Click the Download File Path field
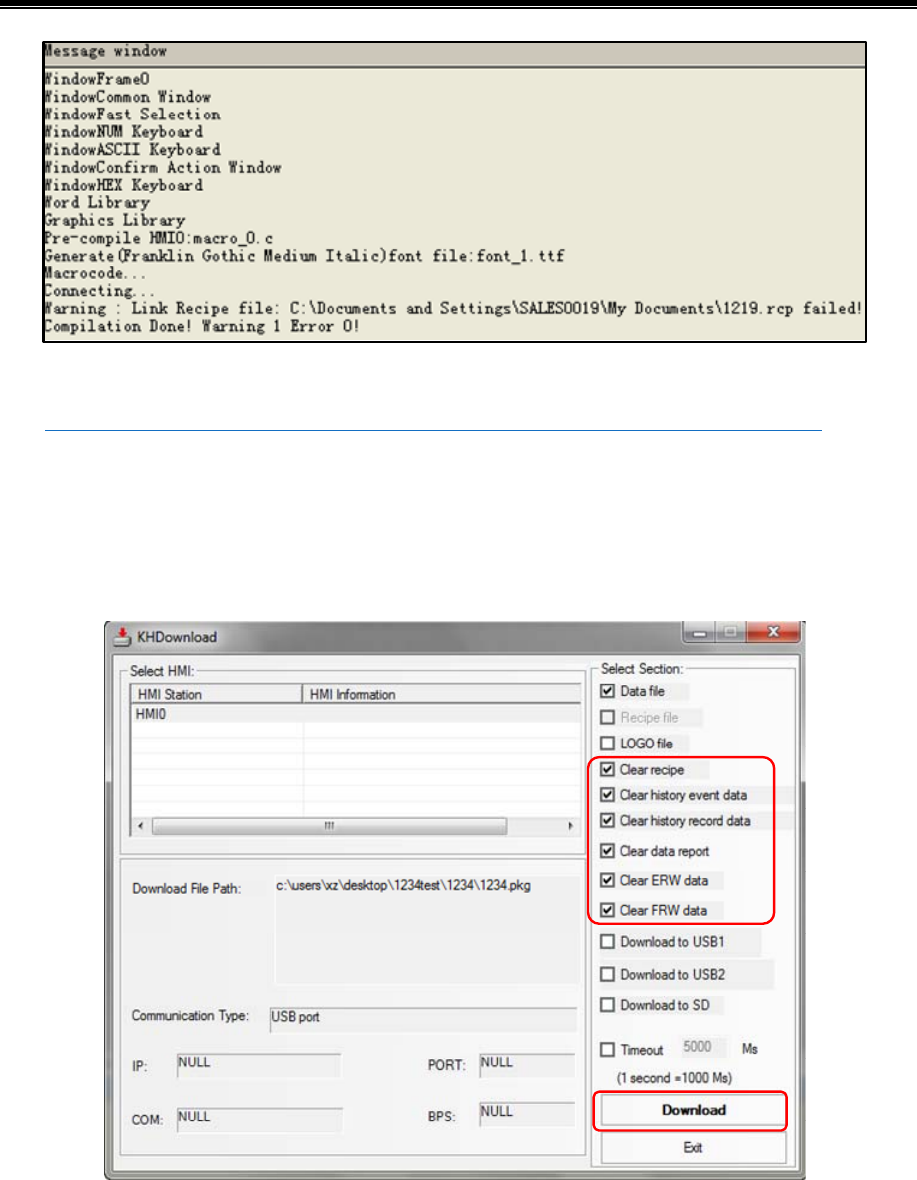 click(x=427, y=930)
